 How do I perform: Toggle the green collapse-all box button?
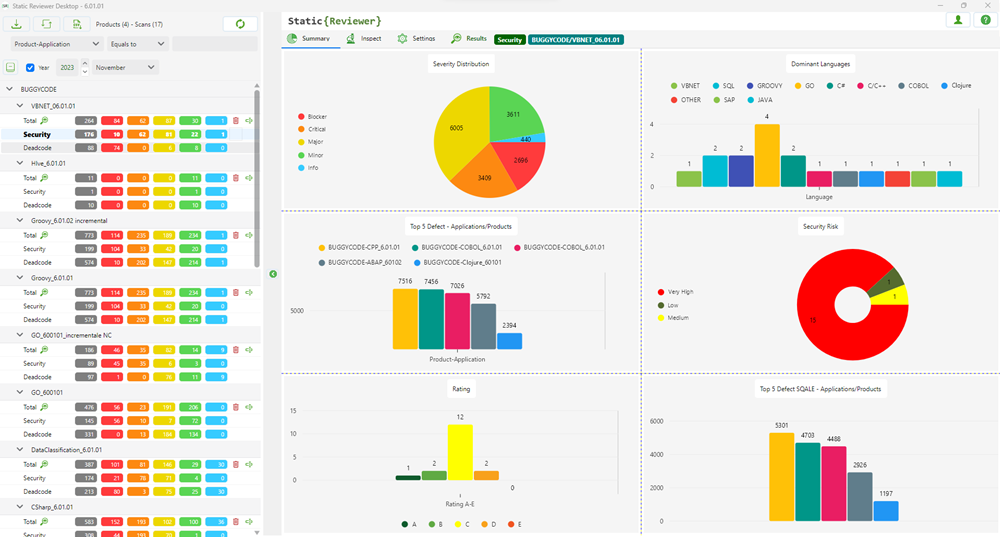[10, 67]
